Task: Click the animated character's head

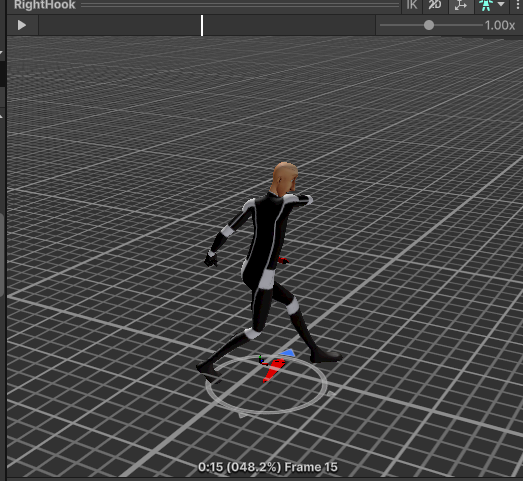Action: tap(285, 178)
